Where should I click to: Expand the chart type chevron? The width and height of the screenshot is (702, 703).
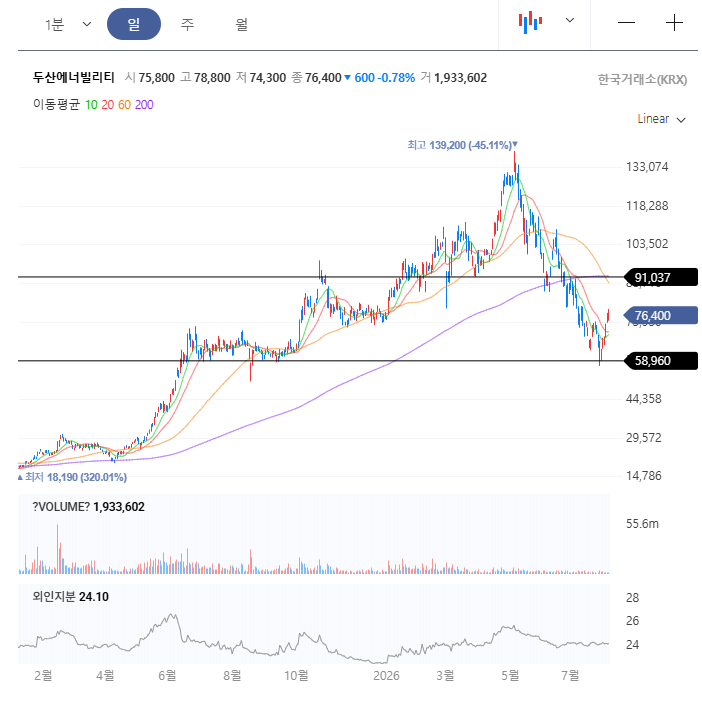tap(570, 20)
